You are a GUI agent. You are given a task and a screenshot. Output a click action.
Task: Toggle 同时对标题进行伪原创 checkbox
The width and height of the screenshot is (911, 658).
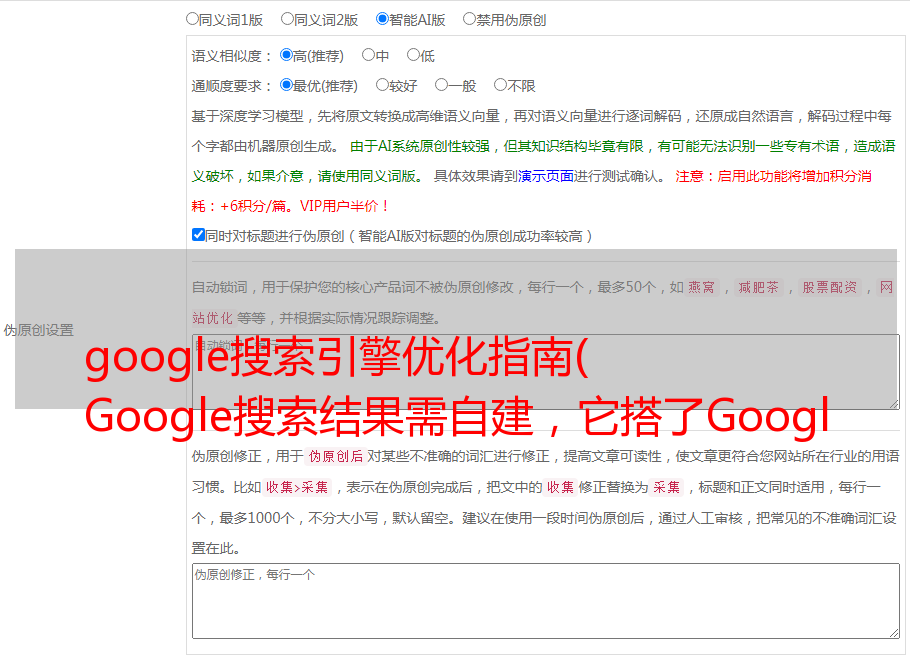198,235
